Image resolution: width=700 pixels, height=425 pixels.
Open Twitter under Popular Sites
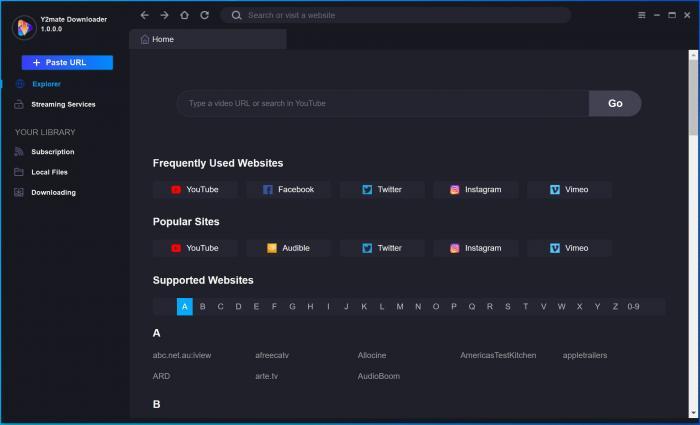(x=382, y=248)
